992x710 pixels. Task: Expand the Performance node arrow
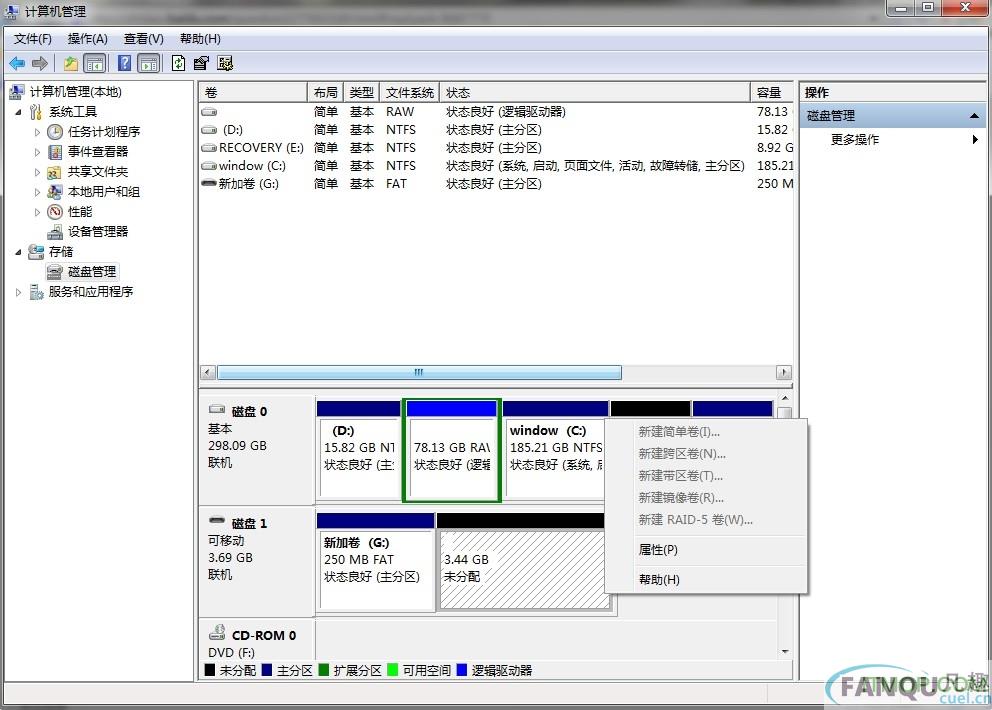click(x=37, y=212)
